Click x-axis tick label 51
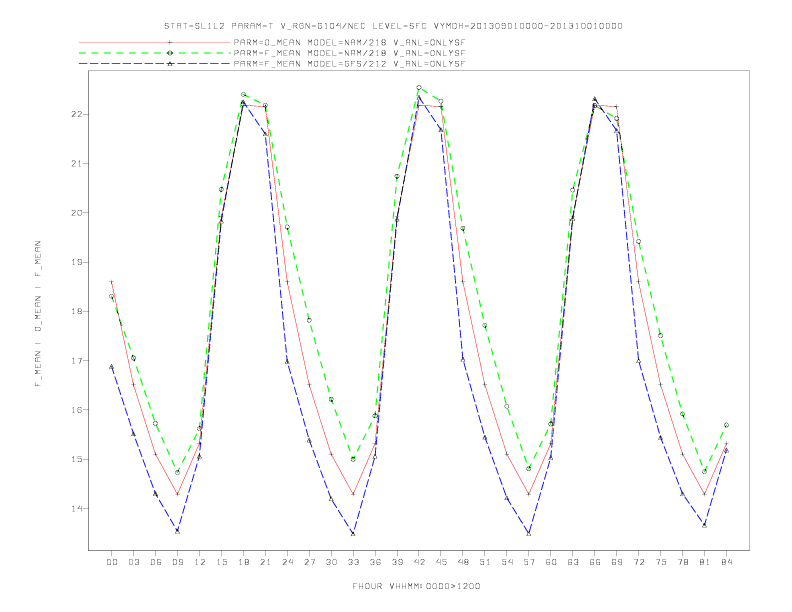 click(x=485, y=562)
